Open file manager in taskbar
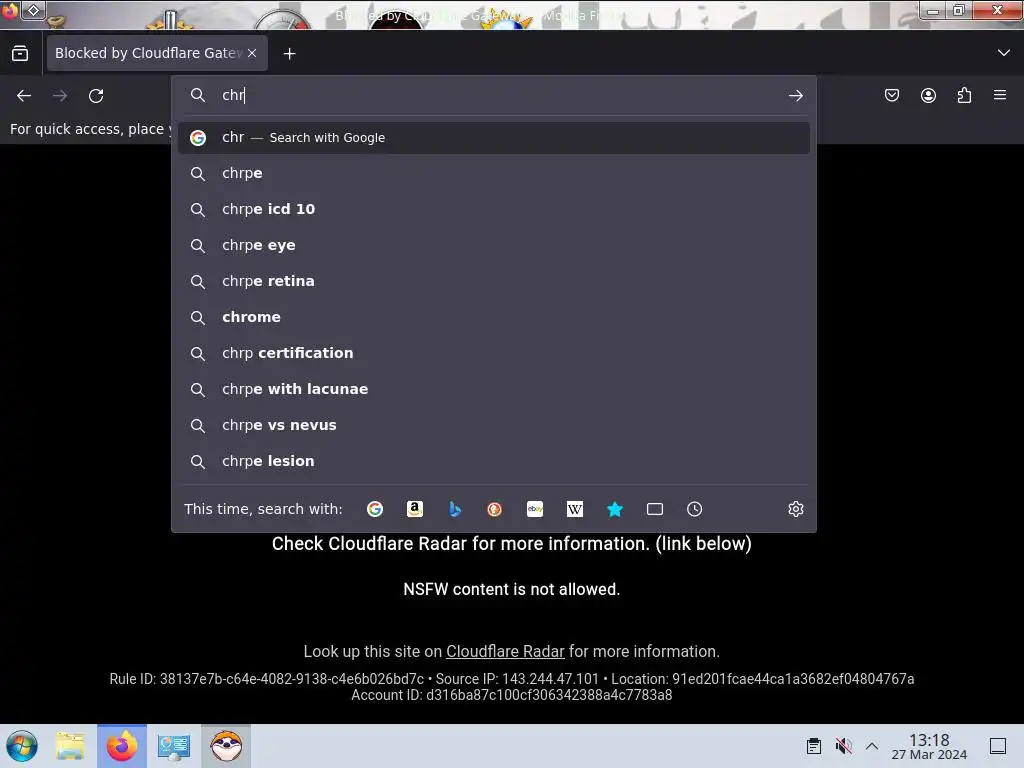Screen dimensions: 1024x768 pos(70,746)
